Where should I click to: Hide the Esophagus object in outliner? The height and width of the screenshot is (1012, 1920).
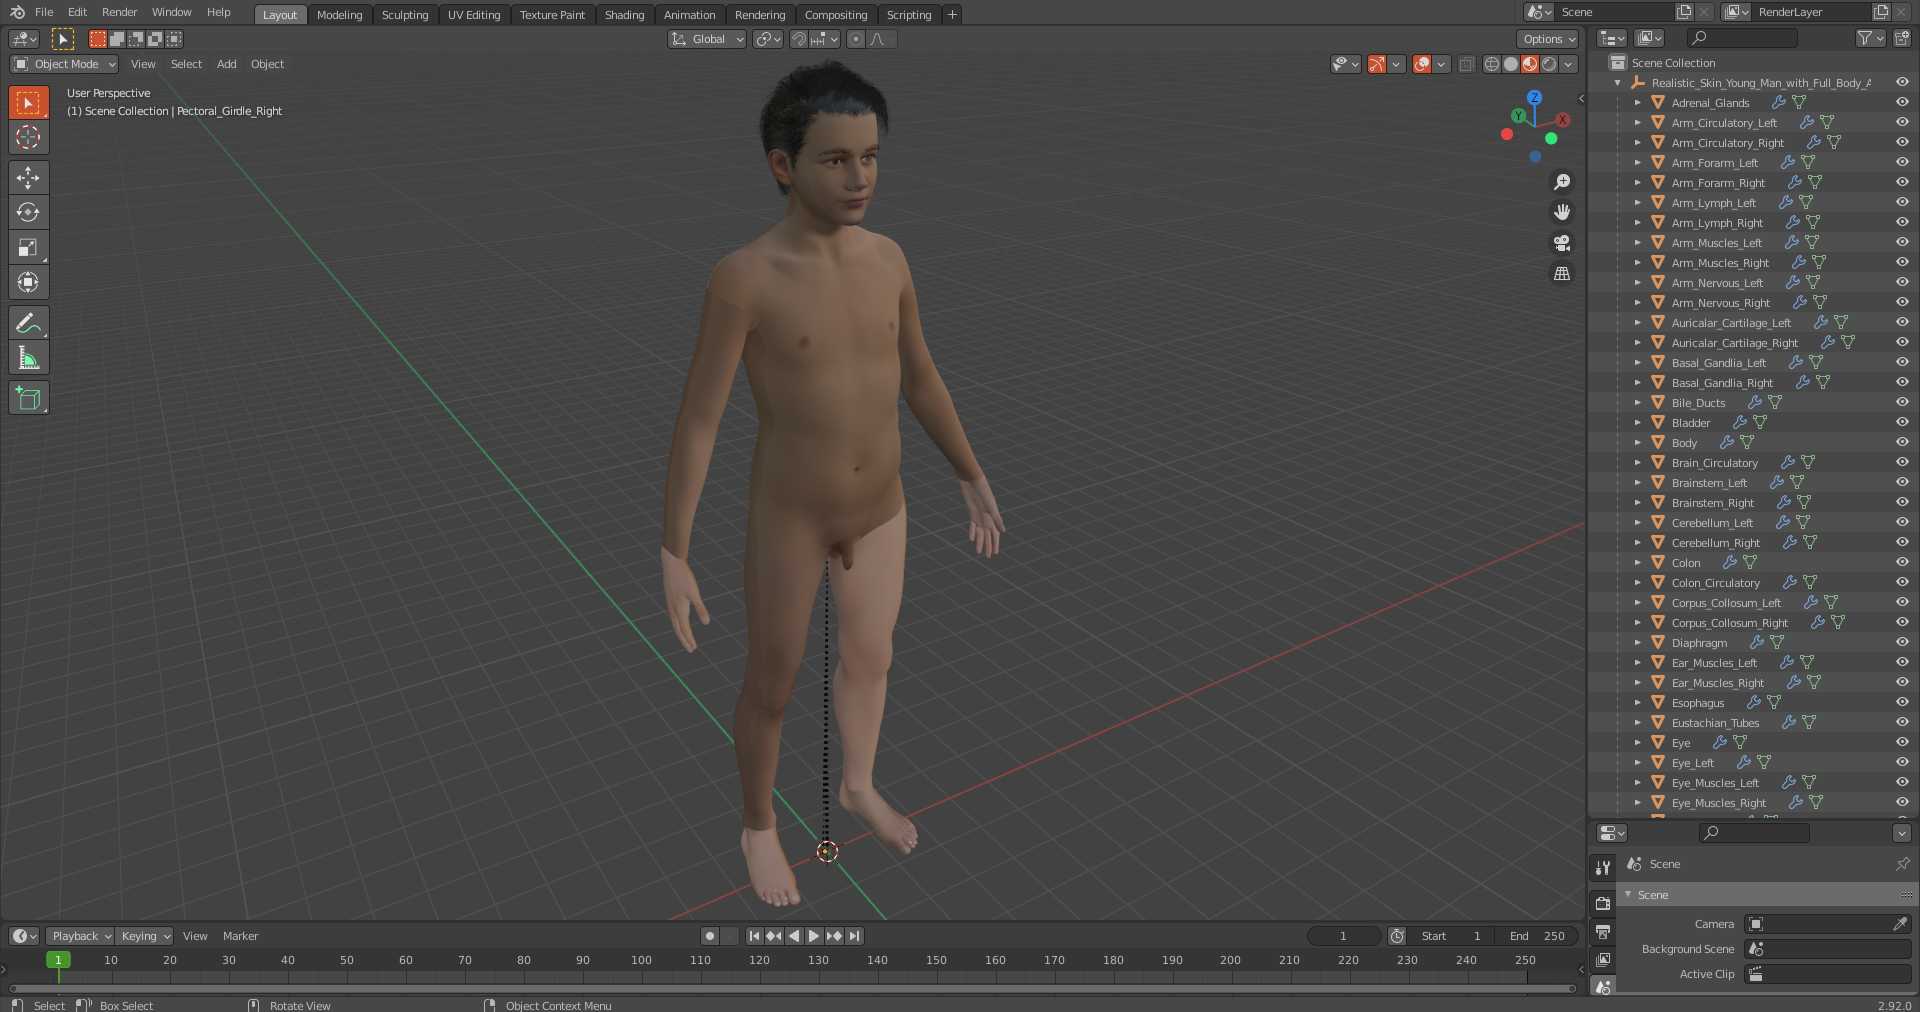(x=1902, y=702)
